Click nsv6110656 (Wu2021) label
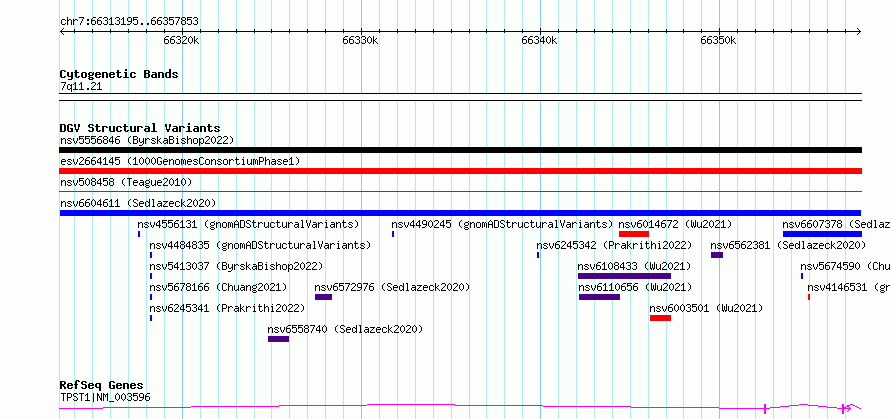This screenshot has width=890, height=419. point(636,287)
